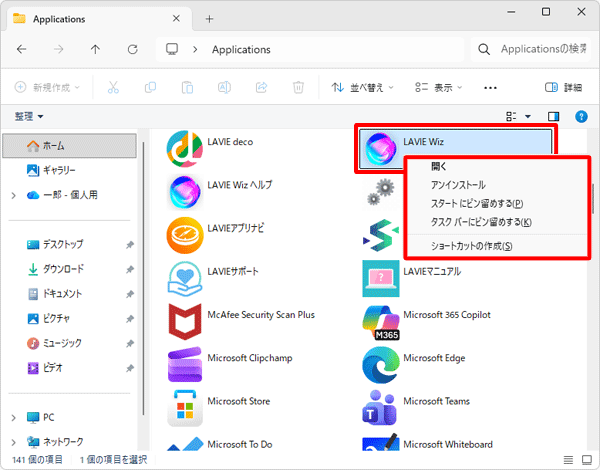The width and height of the screenshot is (600, 470).
Task: Open the gear settings app icon
Action: coord(380,192)
